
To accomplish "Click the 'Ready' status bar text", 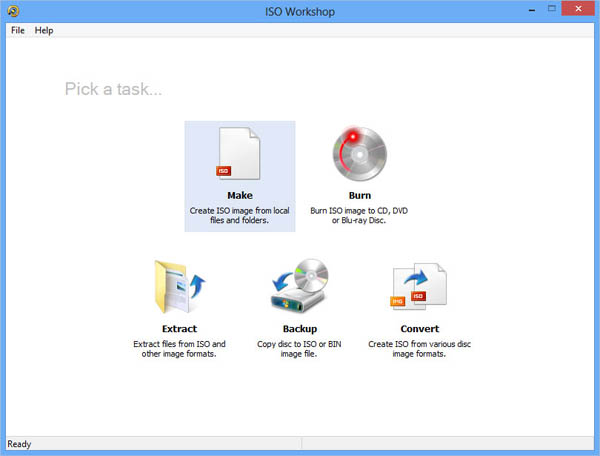I will (x=19, y=444).
